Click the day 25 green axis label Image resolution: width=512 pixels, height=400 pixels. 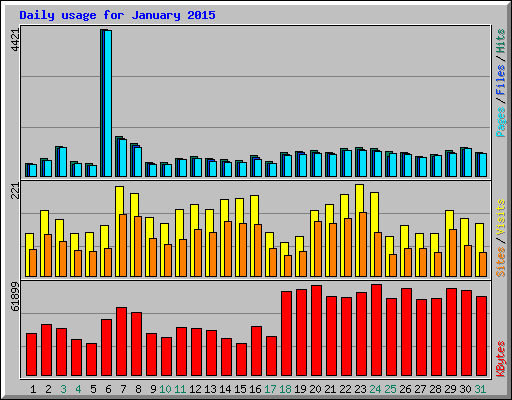point(390,389)
